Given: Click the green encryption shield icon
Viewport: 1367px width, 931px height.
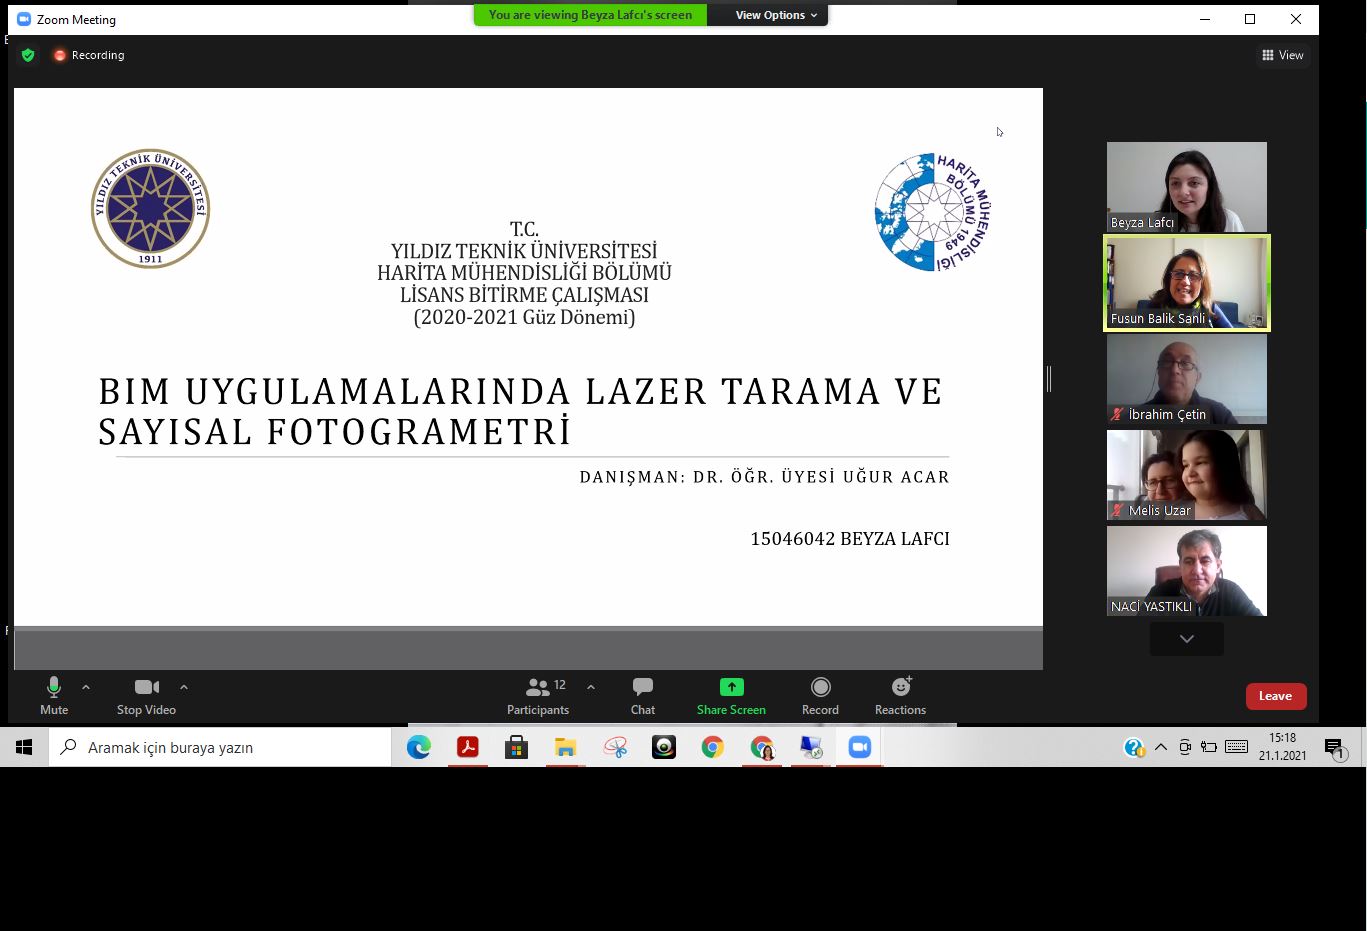Looking at the screenshot, I should (x=28, y=55).
